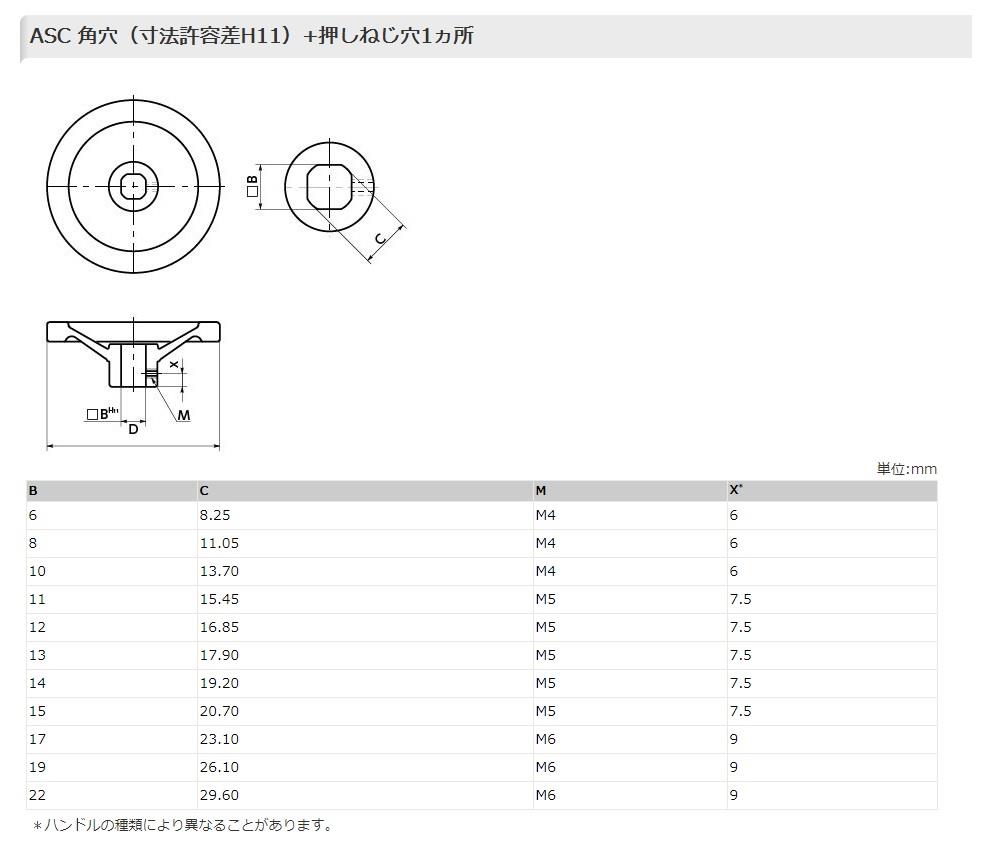1000x850 pixels.
Task: Click B value 22 in the last row
Action: coord(36,796)
